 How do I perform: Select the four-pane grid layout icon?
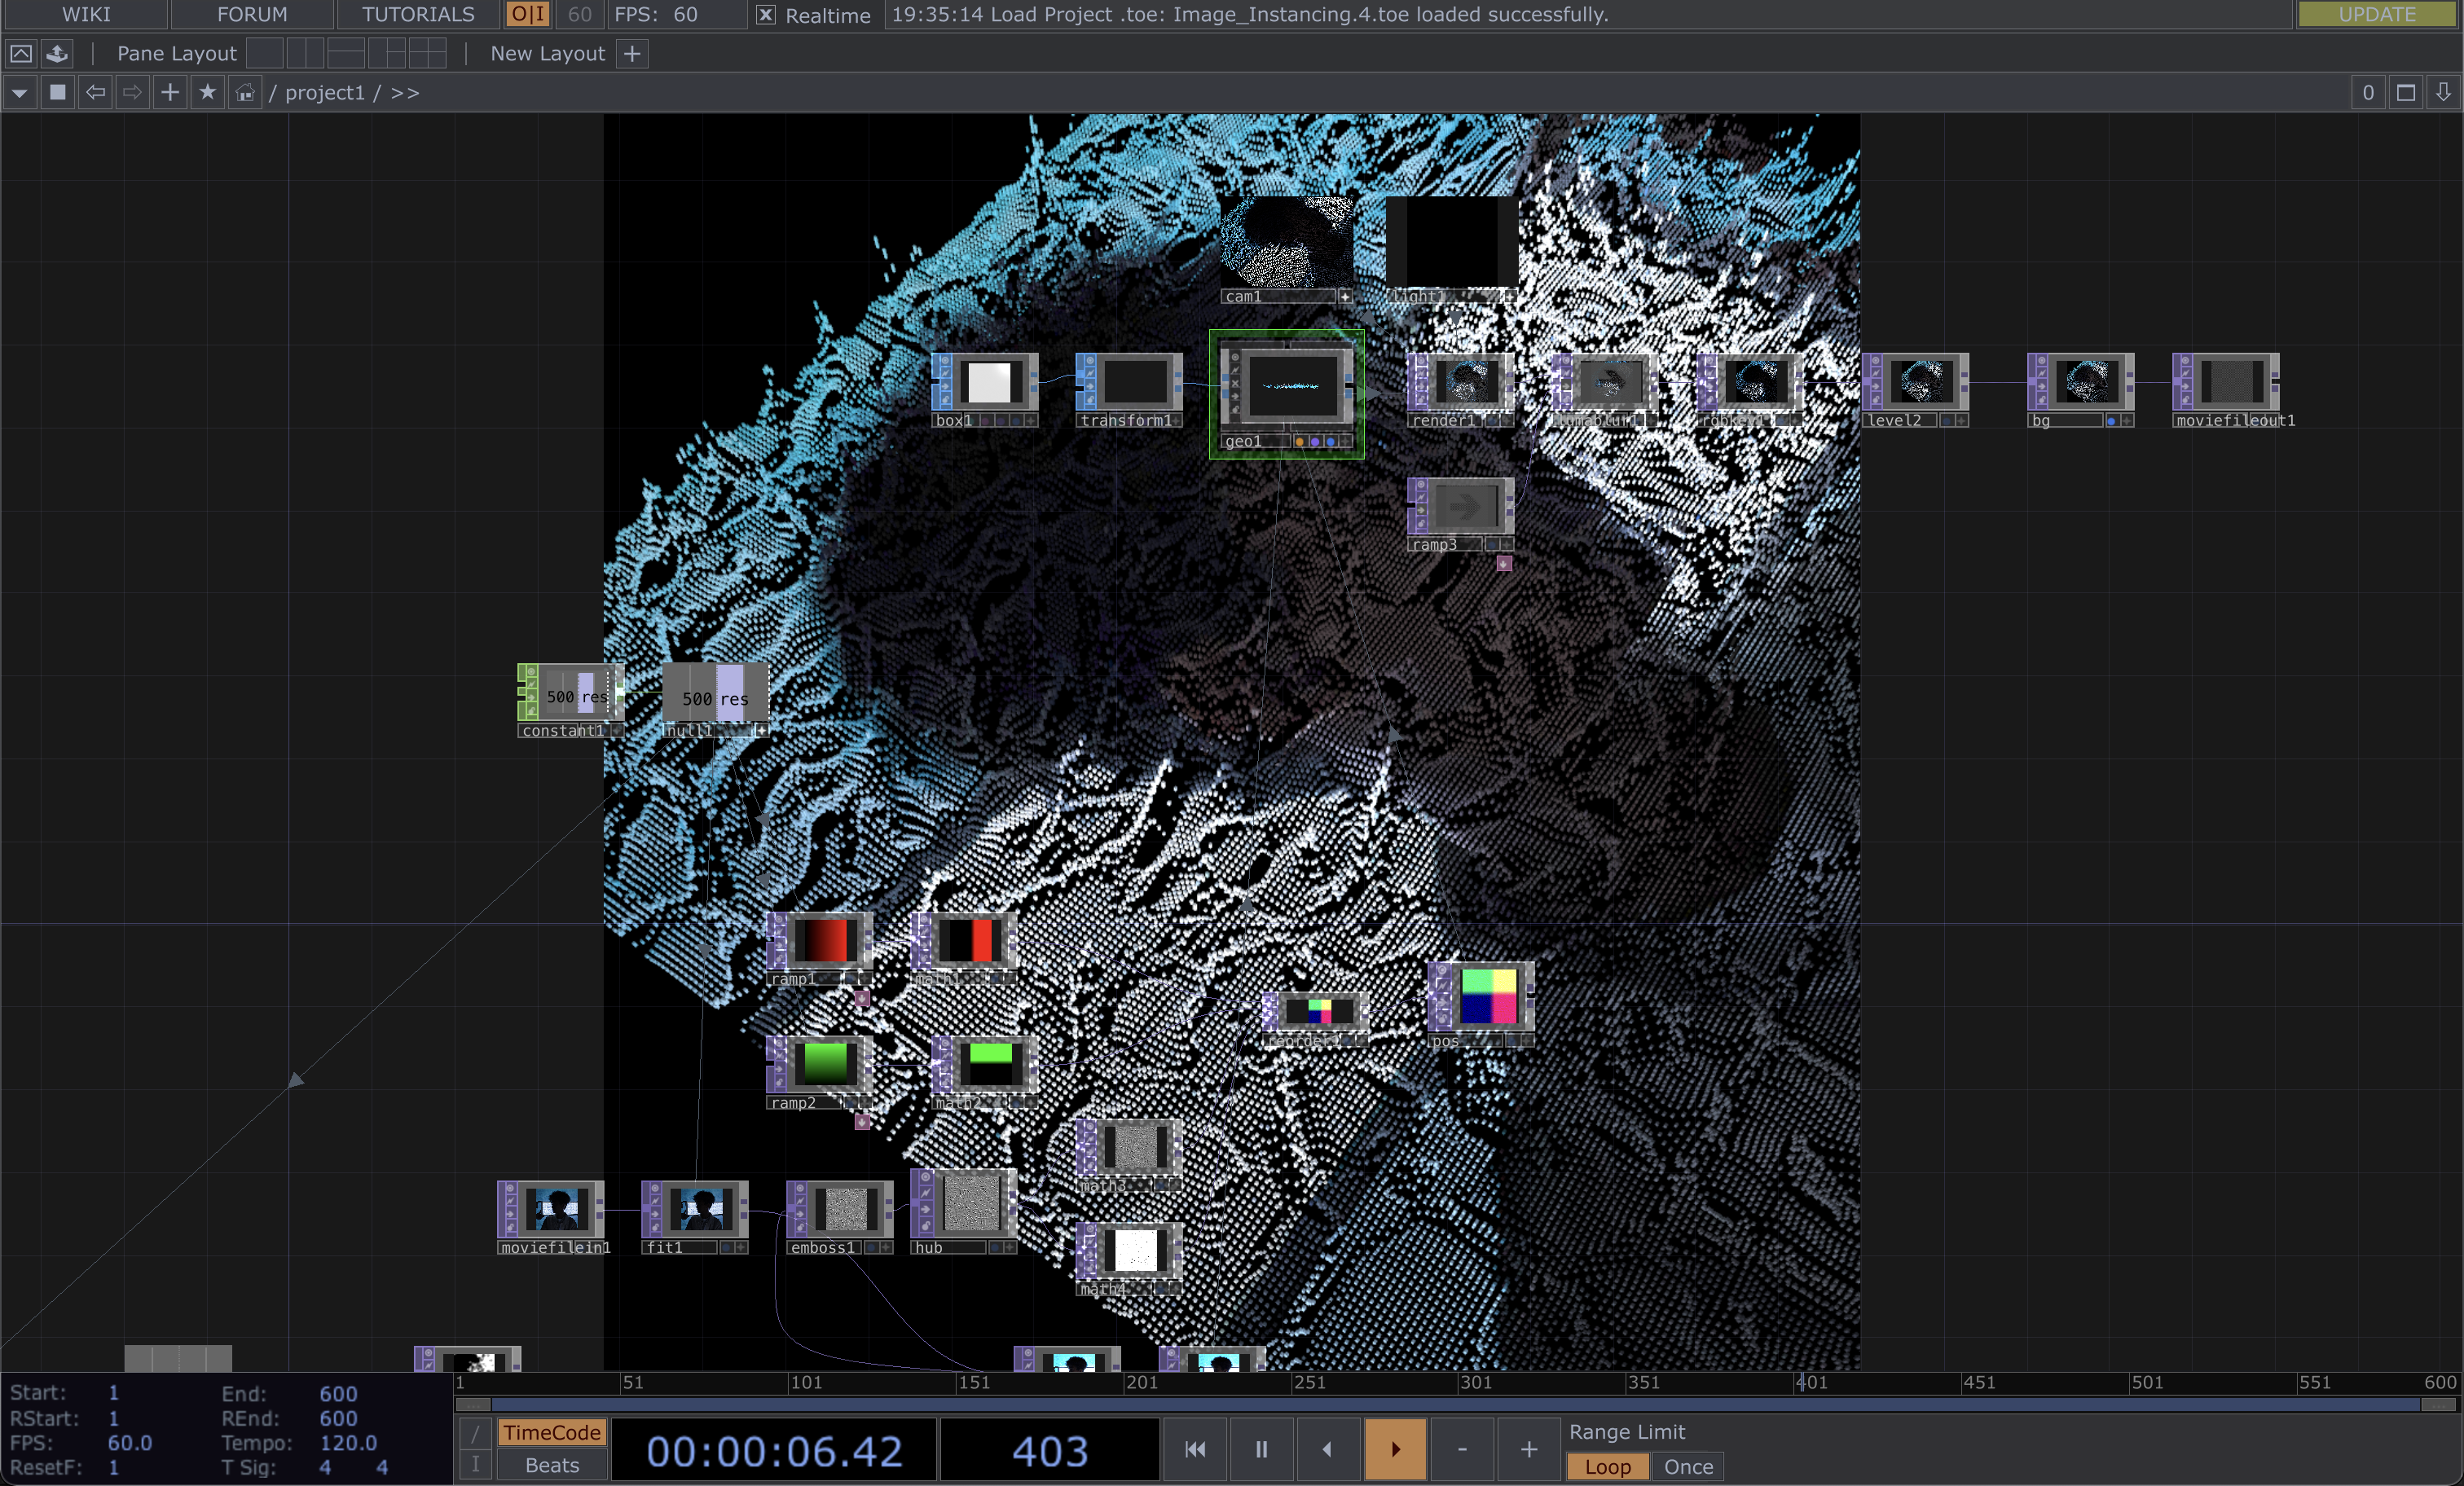(427, 53)
